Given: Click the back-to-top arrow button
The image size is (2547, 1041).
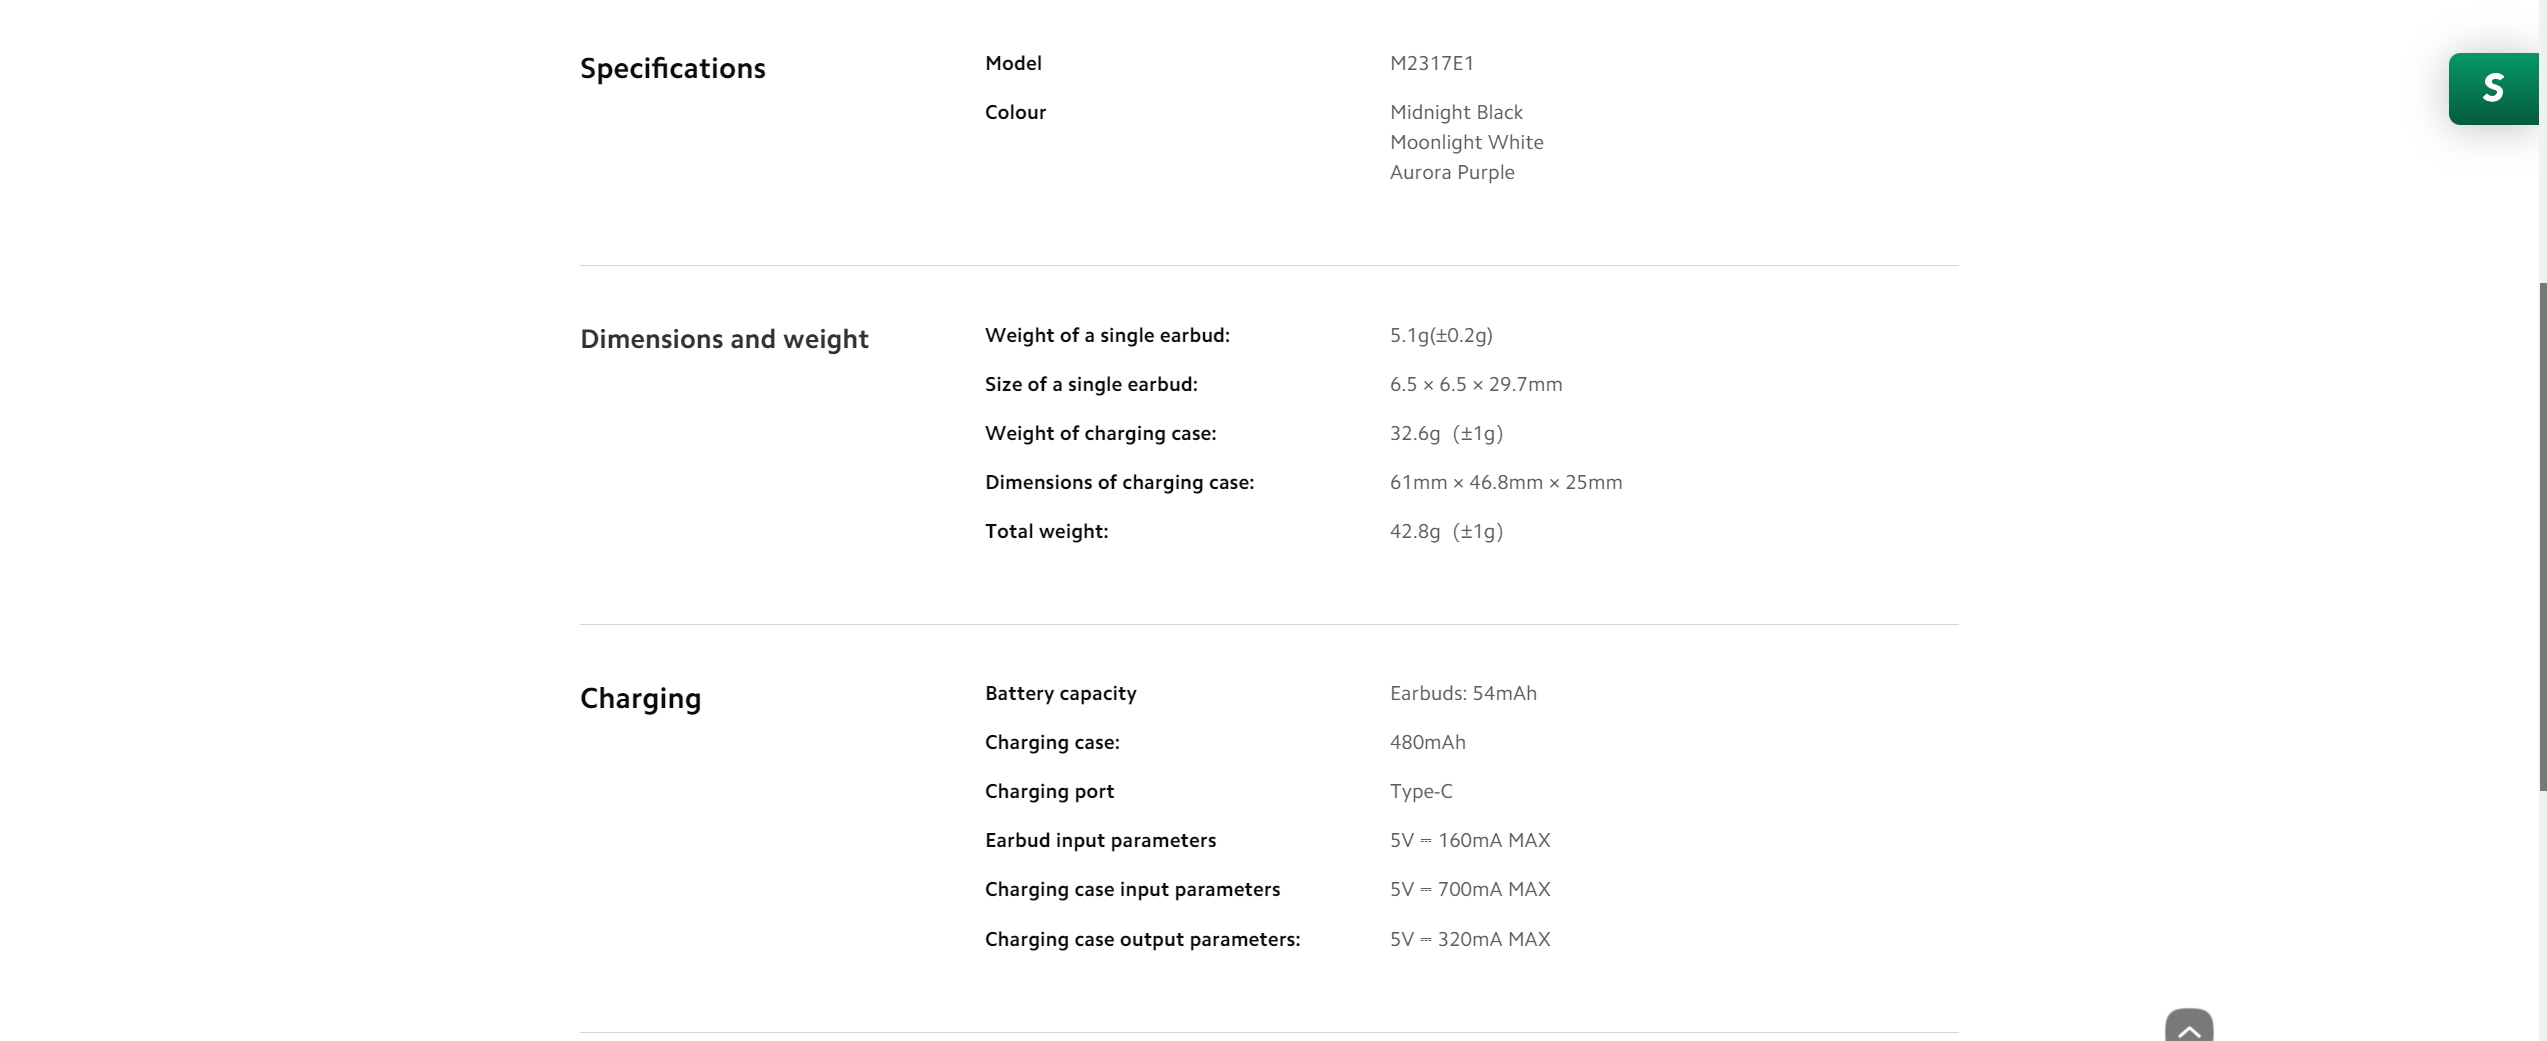Looking at the screenshot, I should (x=2189, y=1026).
